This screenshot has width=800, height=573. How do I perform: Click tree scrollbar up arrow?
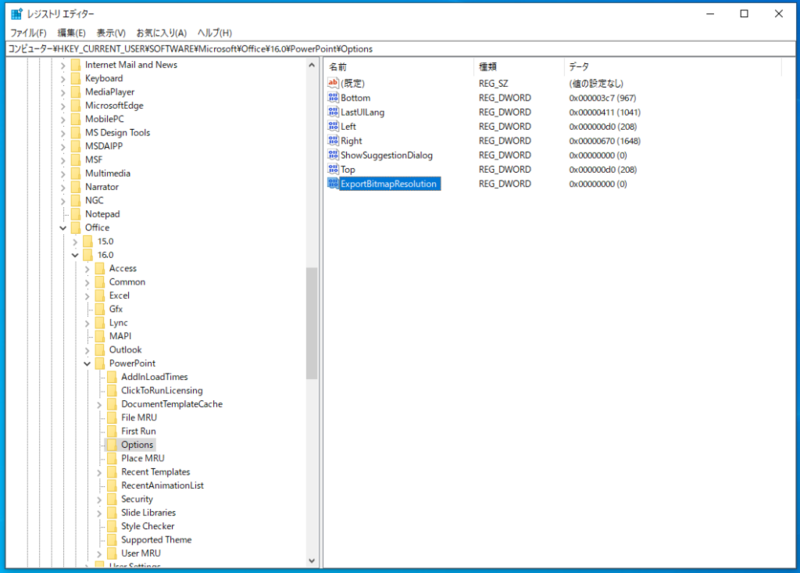click(x=312, y=65)
